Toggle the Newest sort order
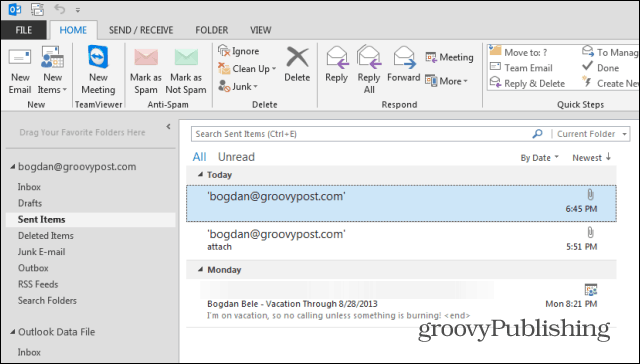This screenshot has width=640, height=364. tap(591, 158)
